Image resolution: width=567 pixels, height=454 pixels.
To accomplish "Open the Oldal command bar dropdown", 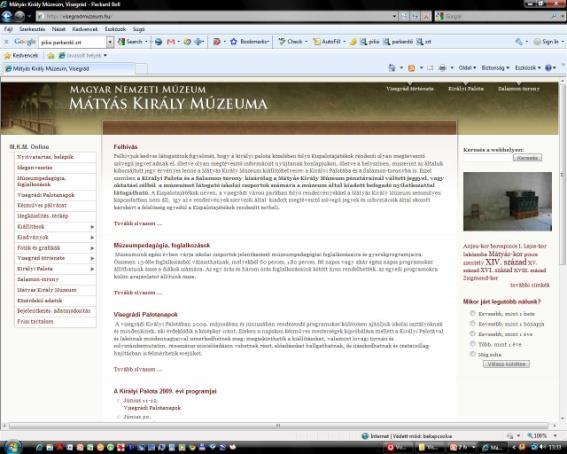I will (467, 68).
